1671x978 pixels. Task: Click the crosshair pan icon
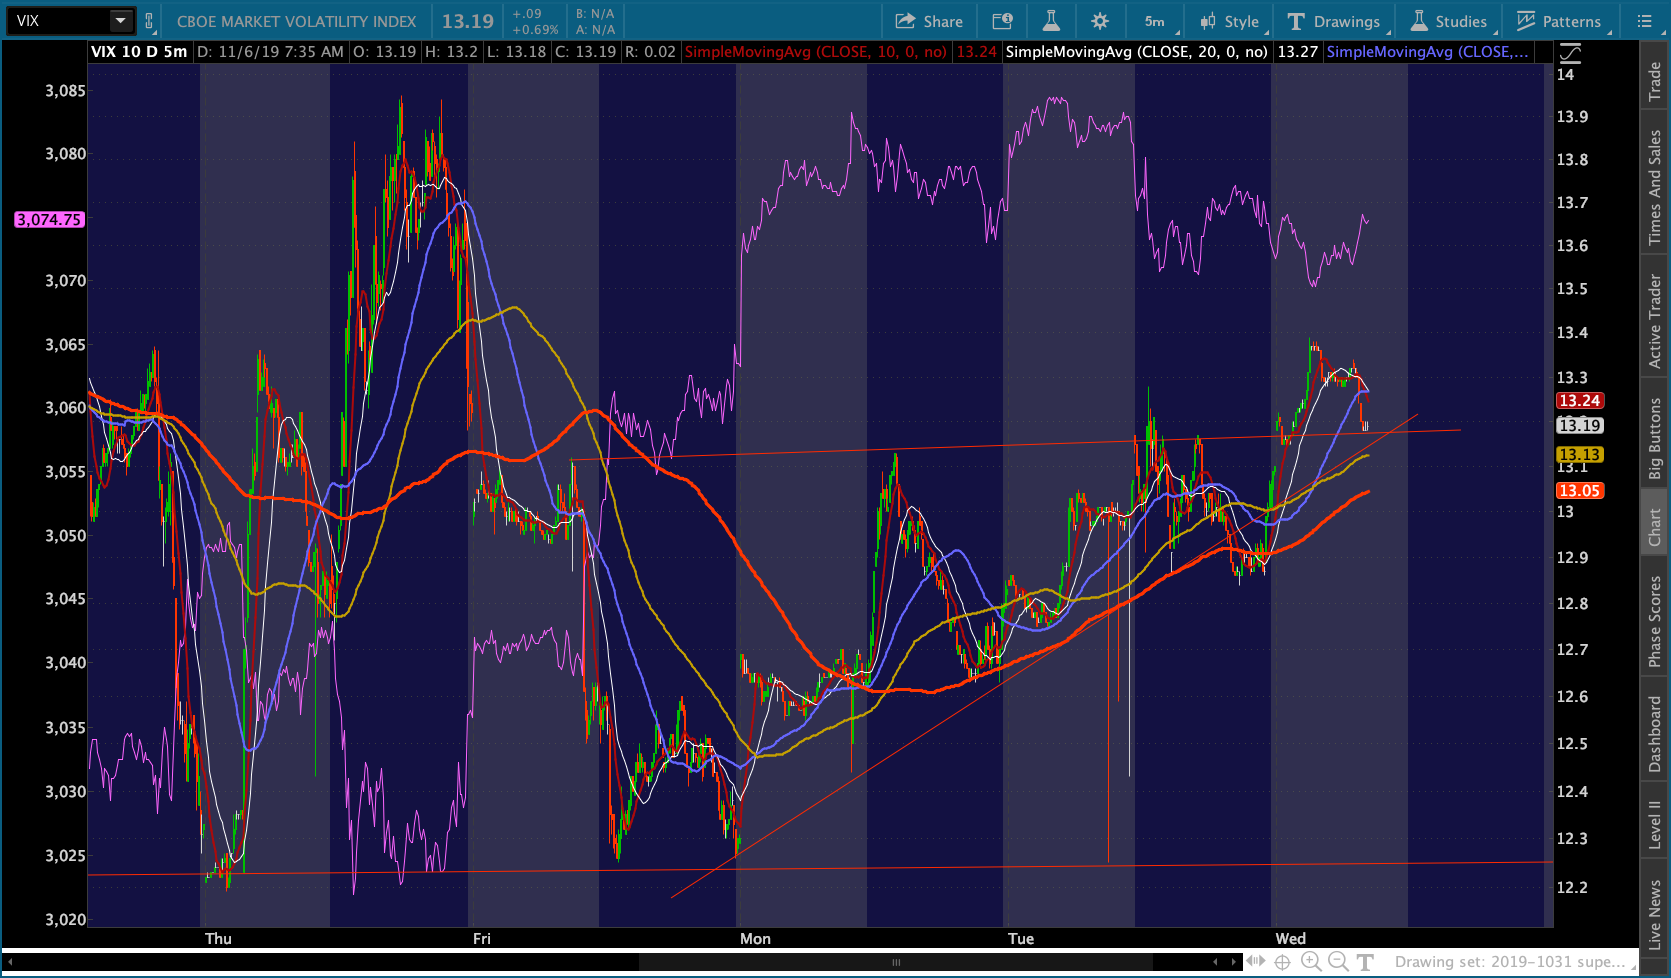pyautogui.click(x=1283, y=962)
